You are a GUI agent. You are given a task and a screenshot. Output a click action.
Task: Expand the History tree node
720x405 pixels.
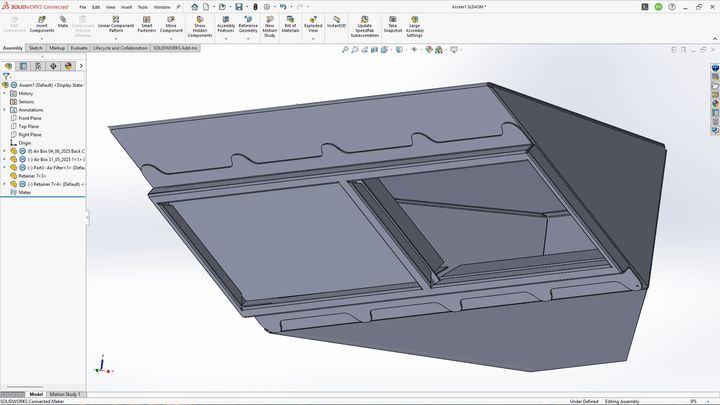(4, 93)
